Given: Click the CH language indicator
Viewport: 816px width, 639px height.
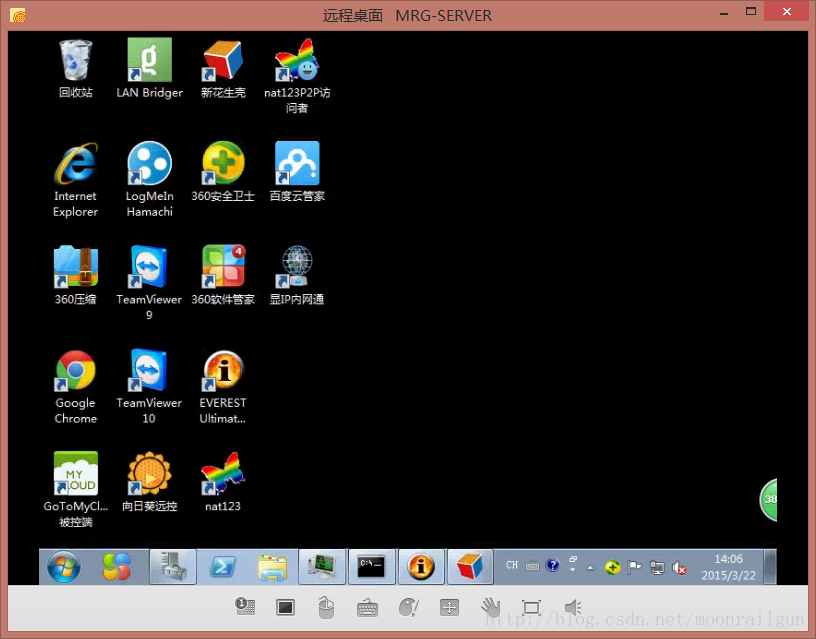Looking at the screenshot, I should click(512, 565).
